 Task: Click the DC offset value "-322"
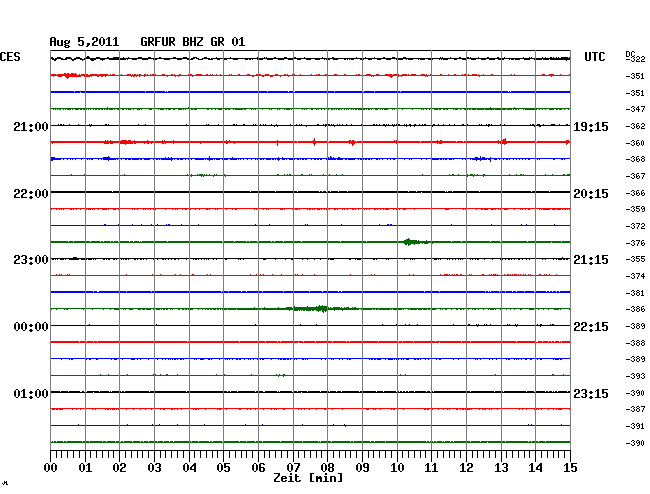637,59
